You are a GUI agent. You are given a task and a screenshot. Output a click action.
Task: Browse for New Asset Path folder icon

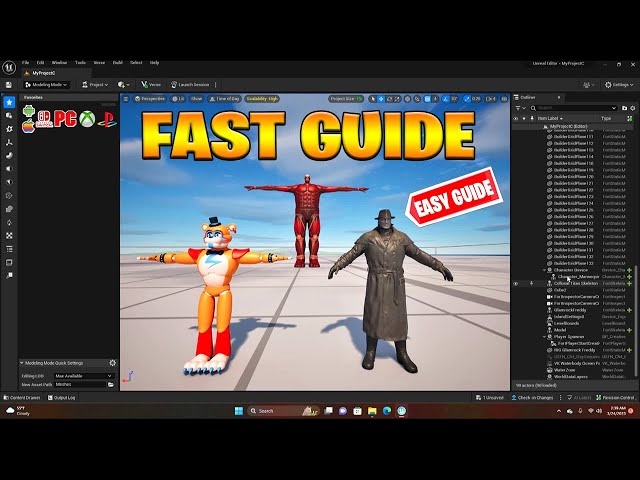111,384
